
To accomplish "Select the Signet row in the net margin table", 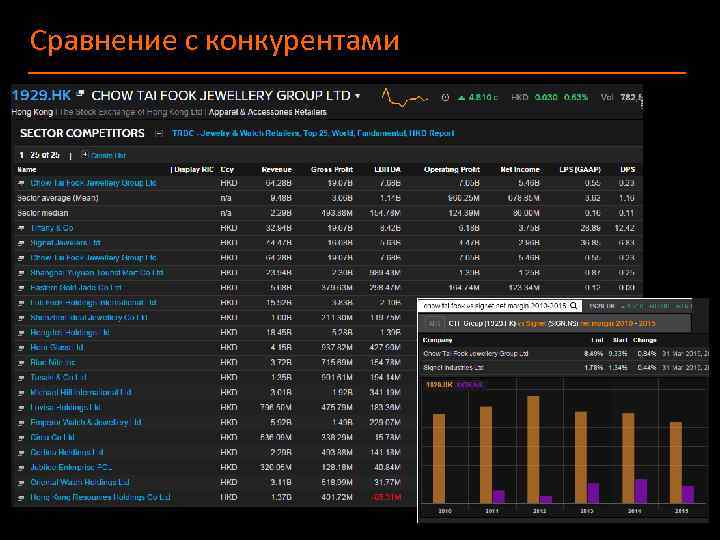I will click(x=565, y=368).
